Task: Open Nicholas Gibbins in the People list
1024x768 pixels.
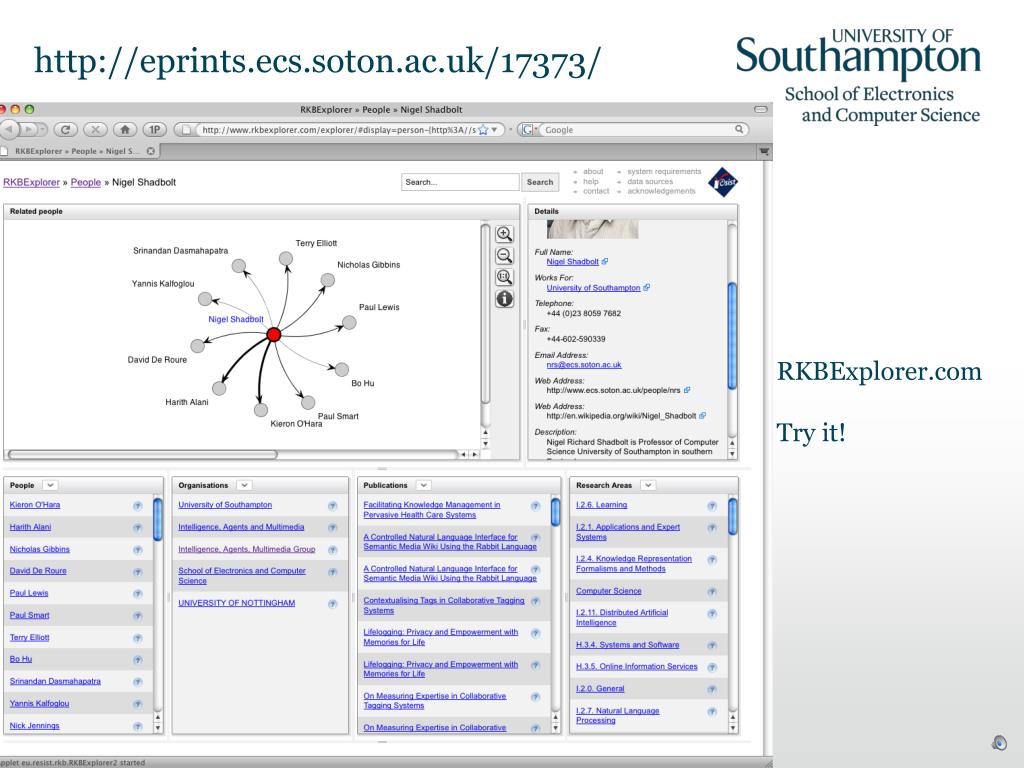Action: point(40,549)
